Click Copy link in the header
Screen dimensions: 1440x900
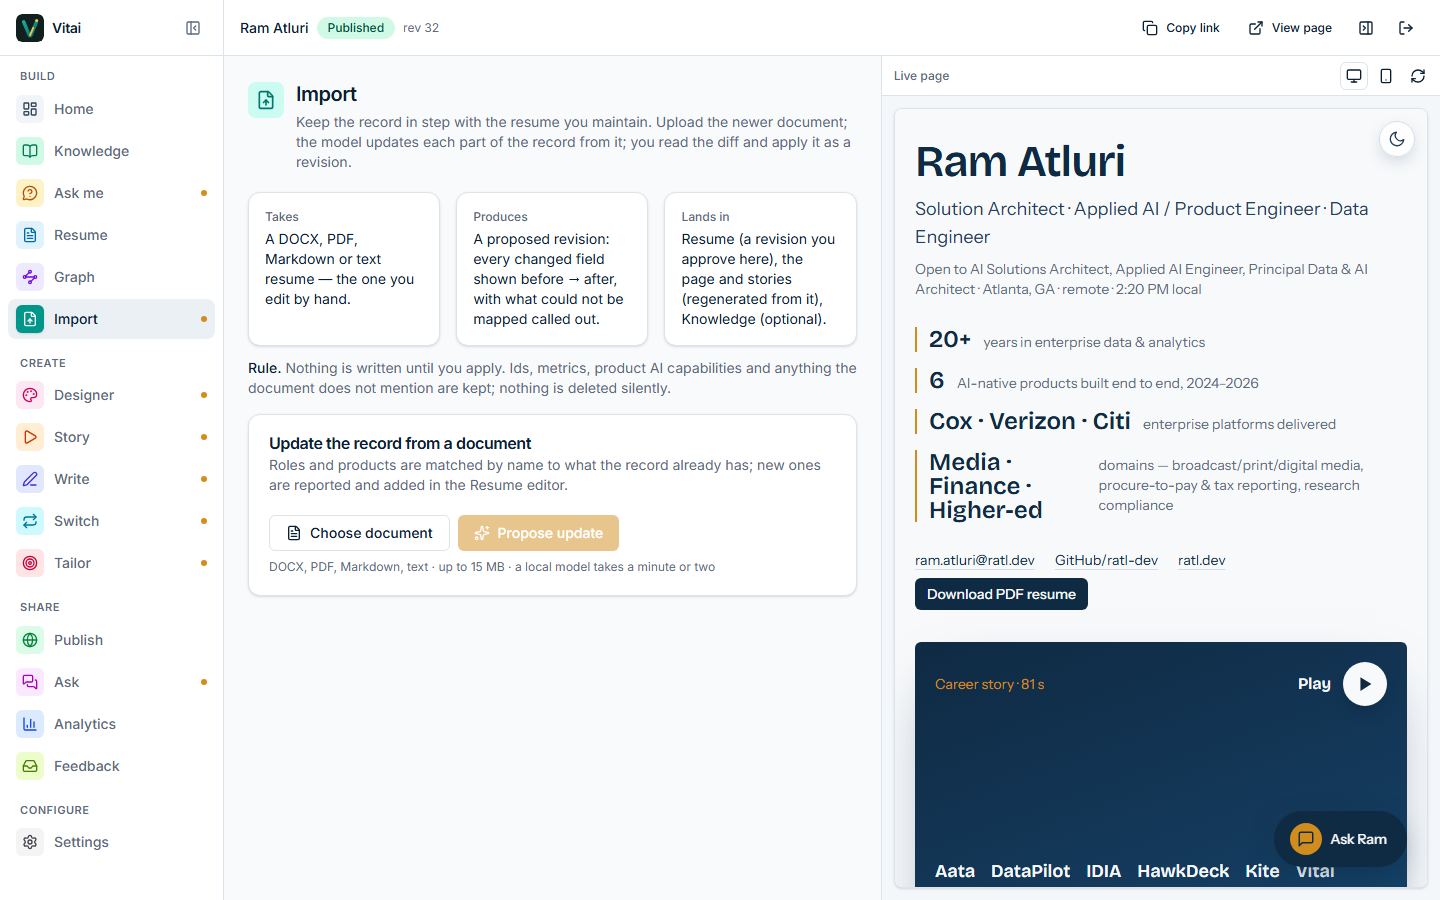pyautogui.click(x=1181, y=28)
